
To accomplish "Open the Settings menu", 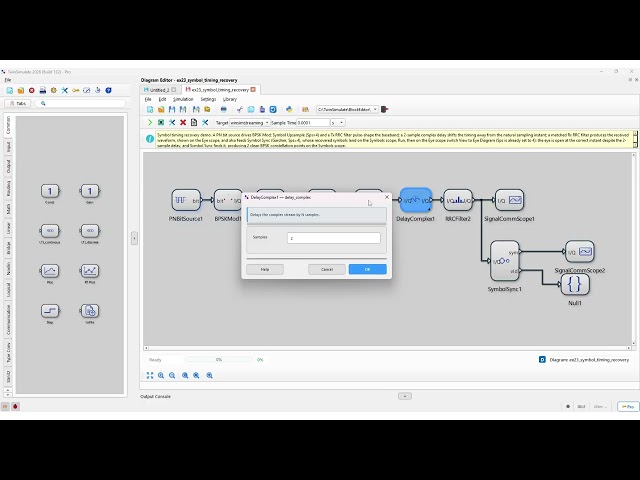I will [x=208, y=99].
